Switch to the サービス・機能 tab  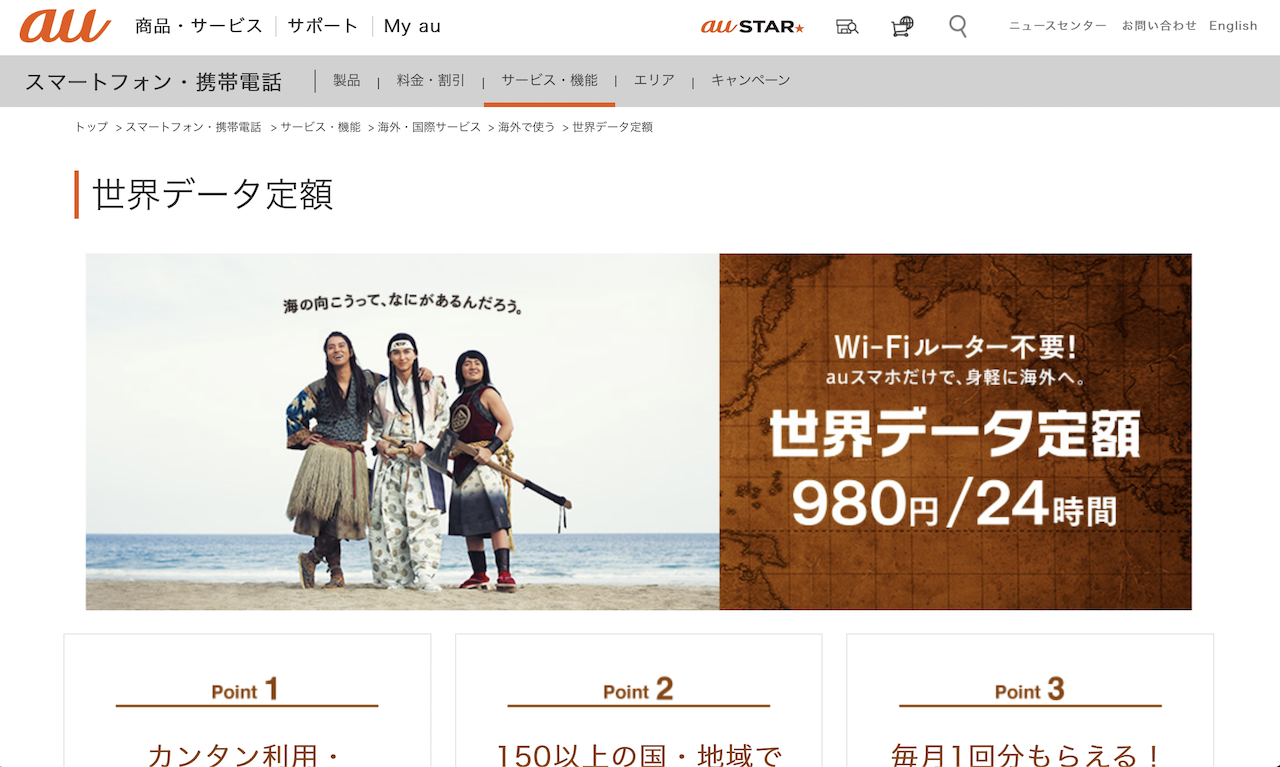(549, 80)
